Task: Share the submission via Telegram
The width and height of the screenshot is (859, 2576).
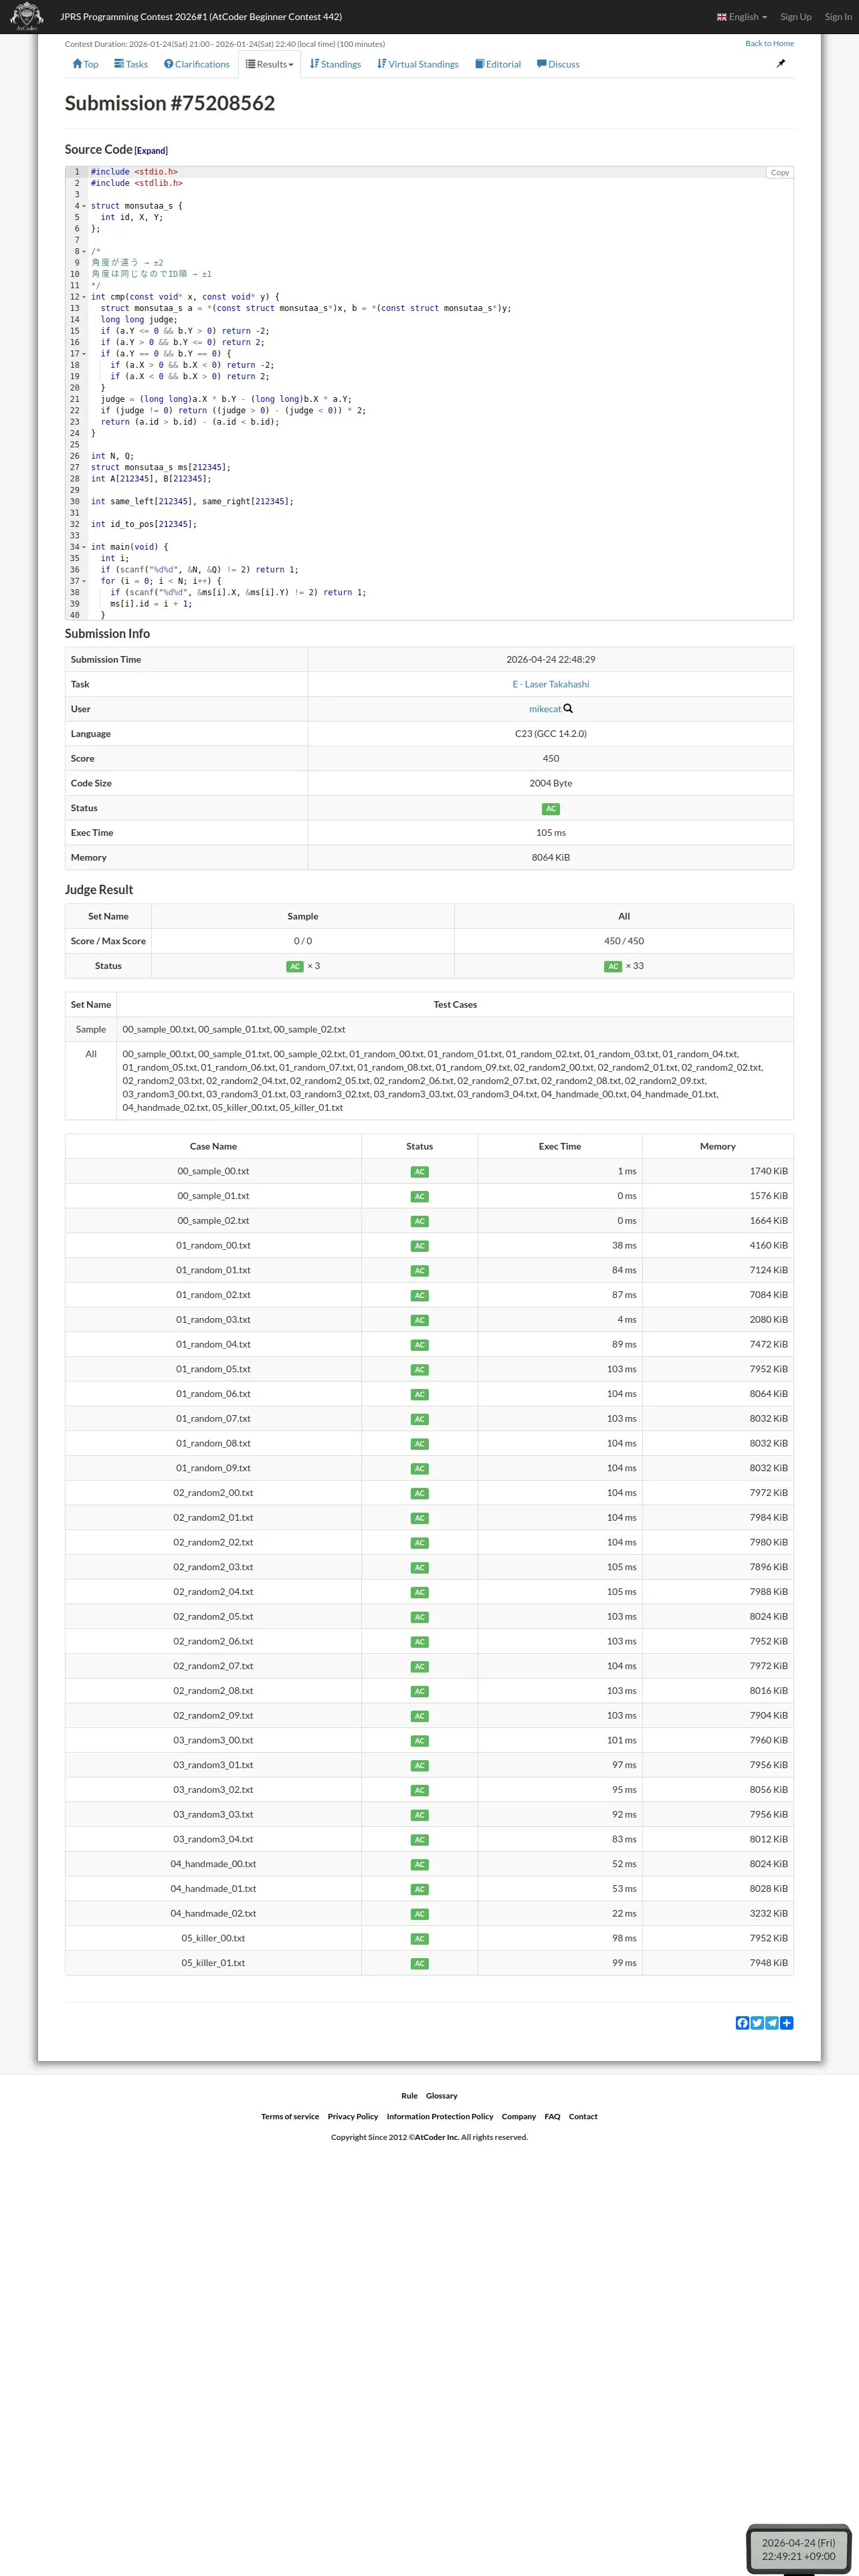Action: pos(772,2023)
